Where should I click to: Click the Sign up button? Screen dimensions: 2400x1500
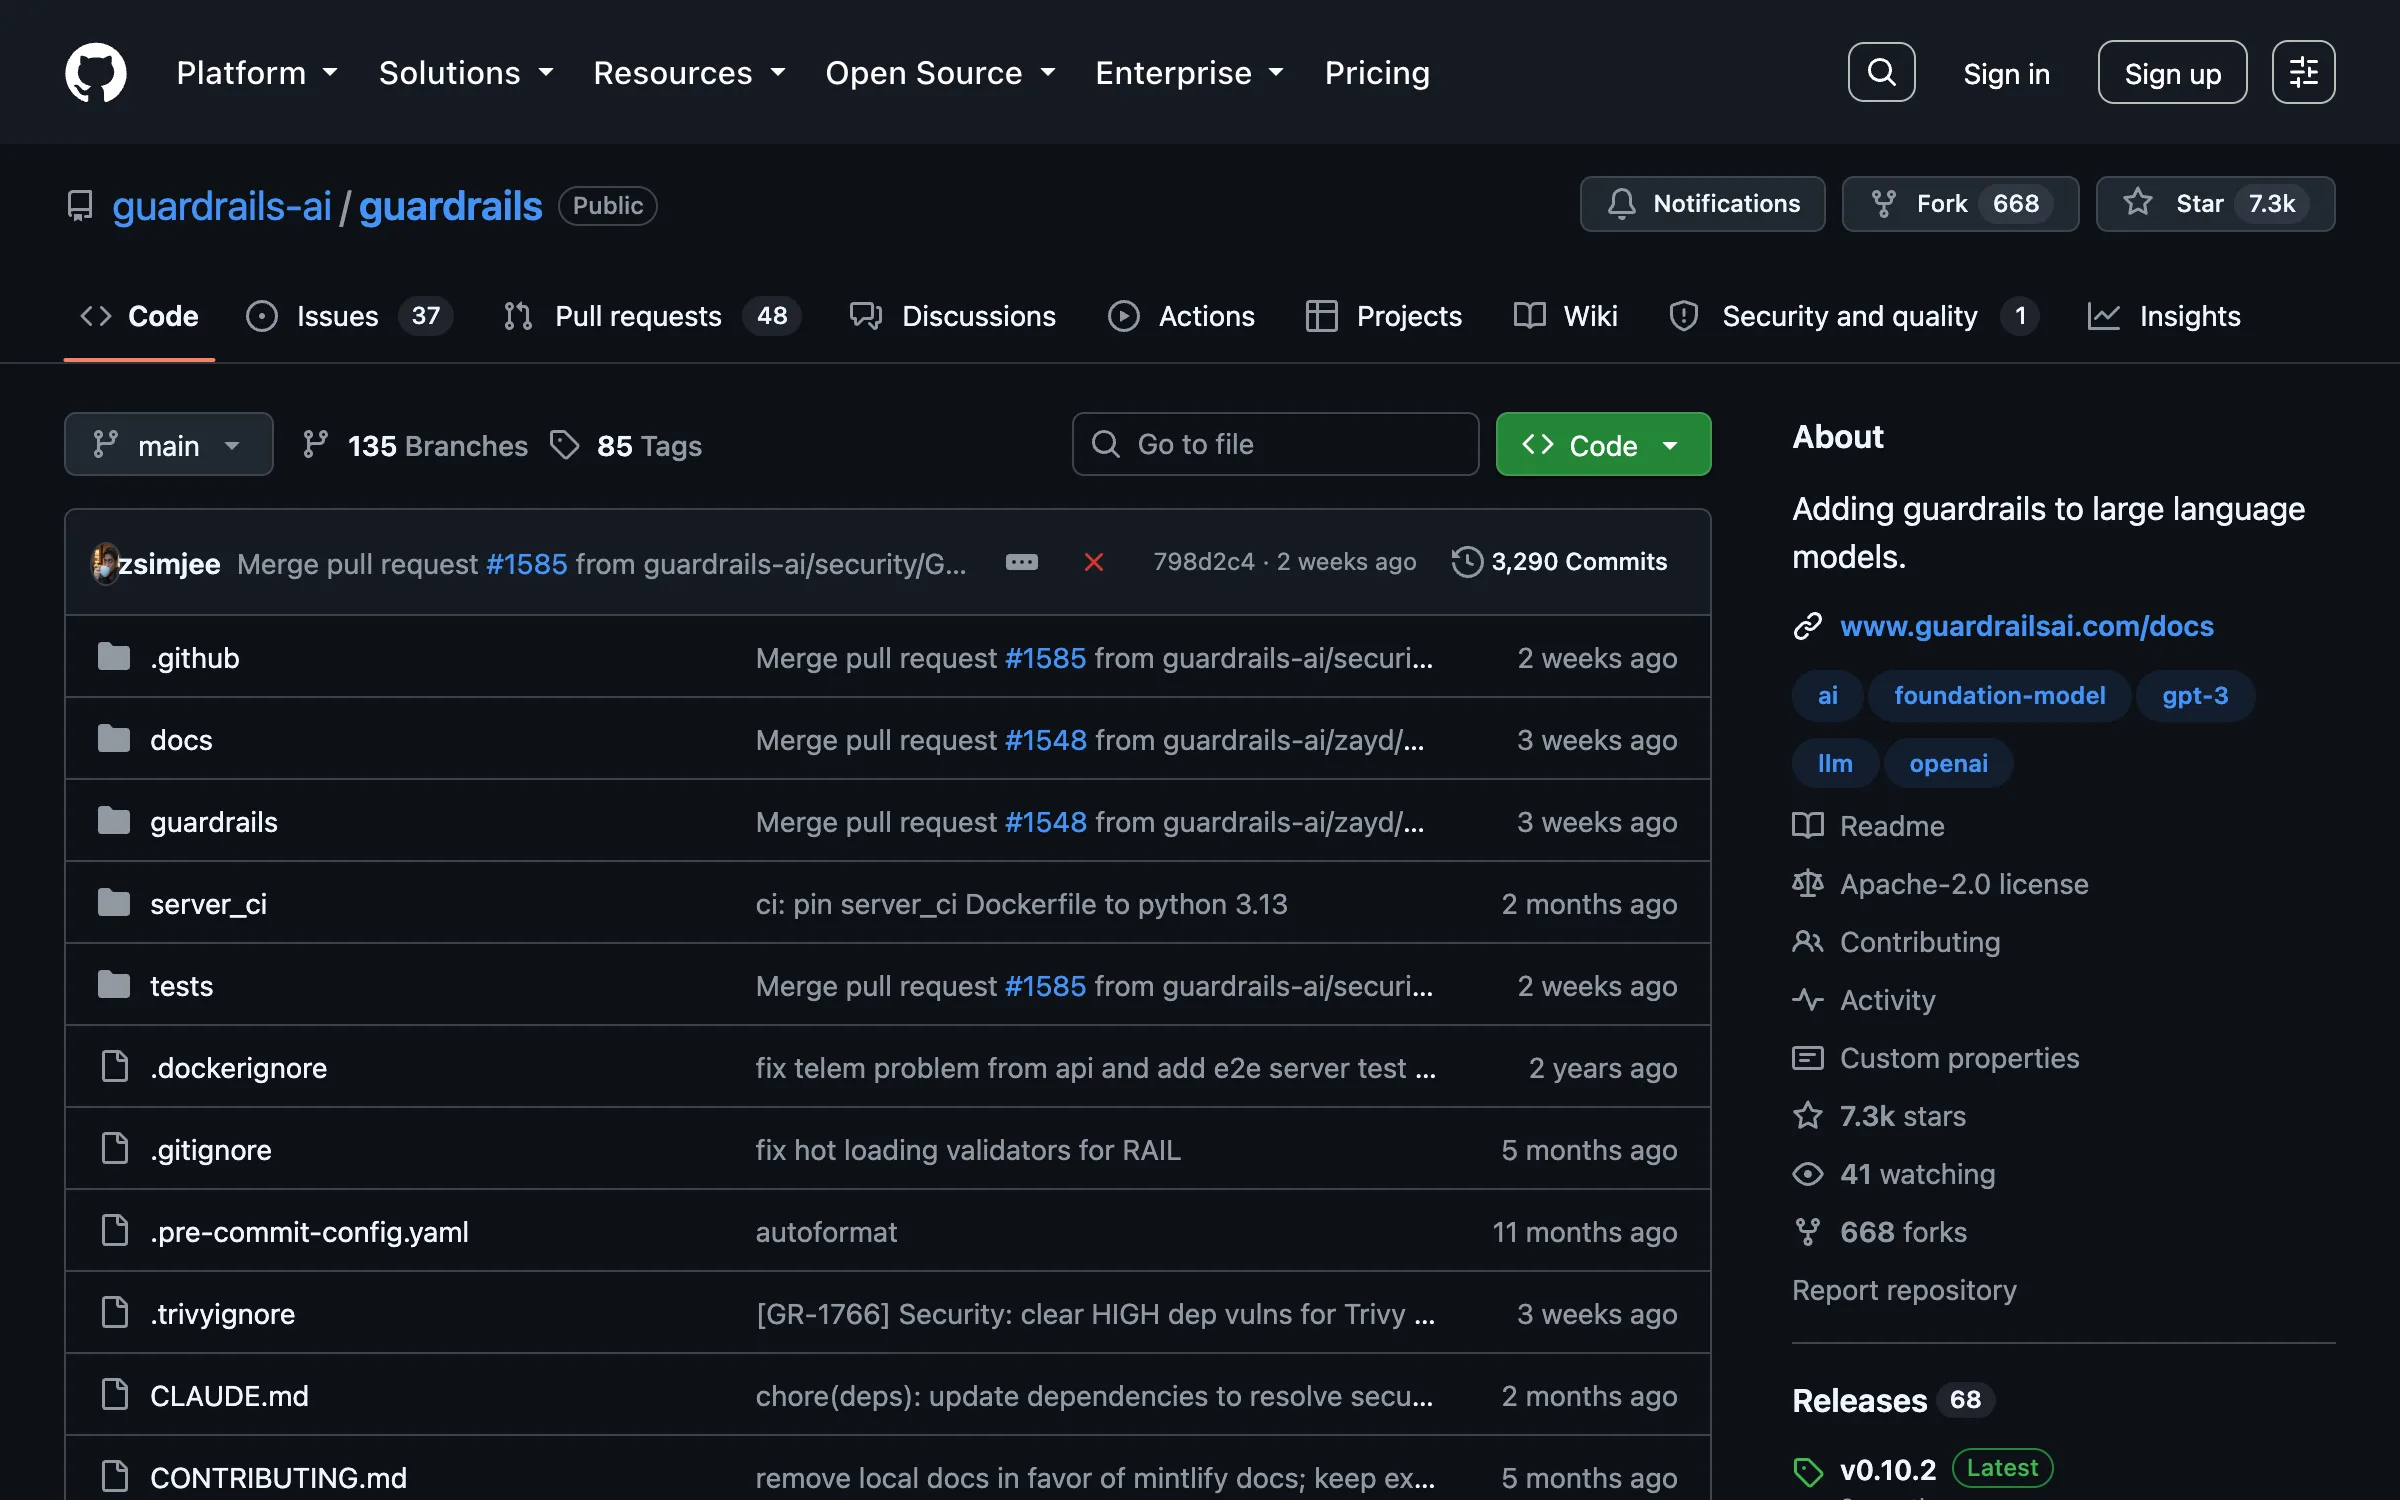(x=2172, y=72)
